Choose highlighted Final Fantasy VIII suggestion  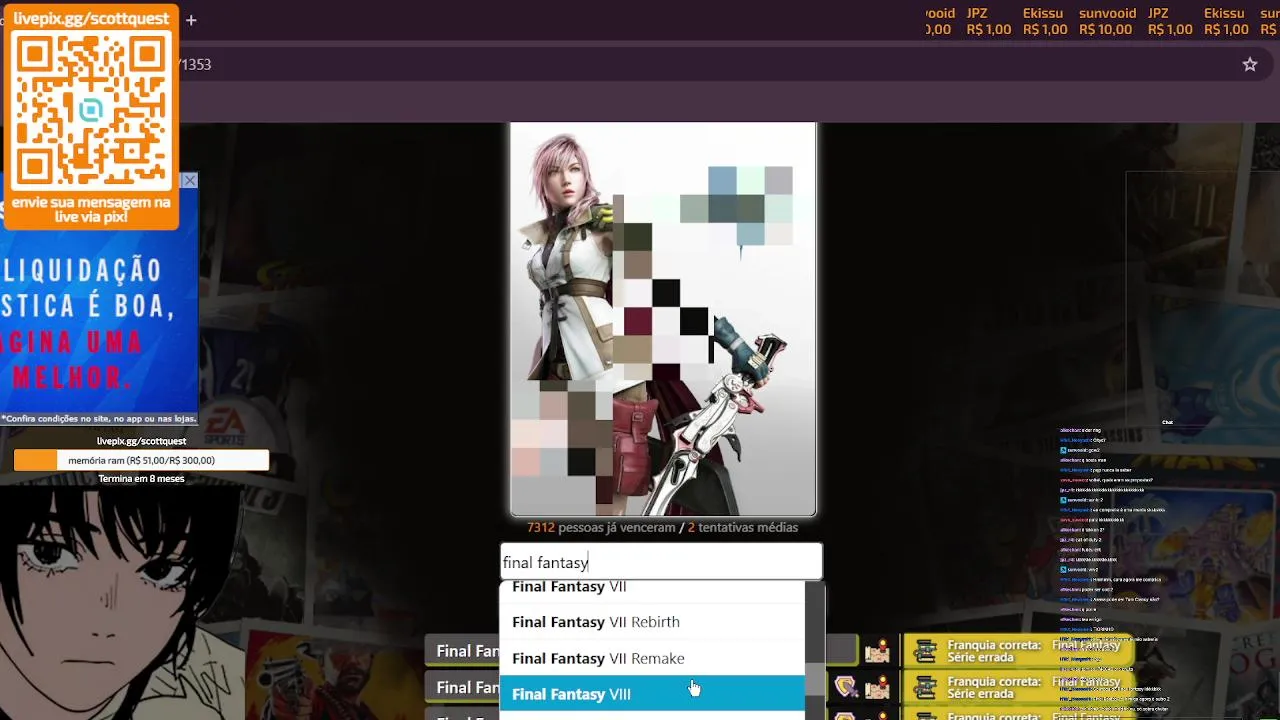[652, 694]
